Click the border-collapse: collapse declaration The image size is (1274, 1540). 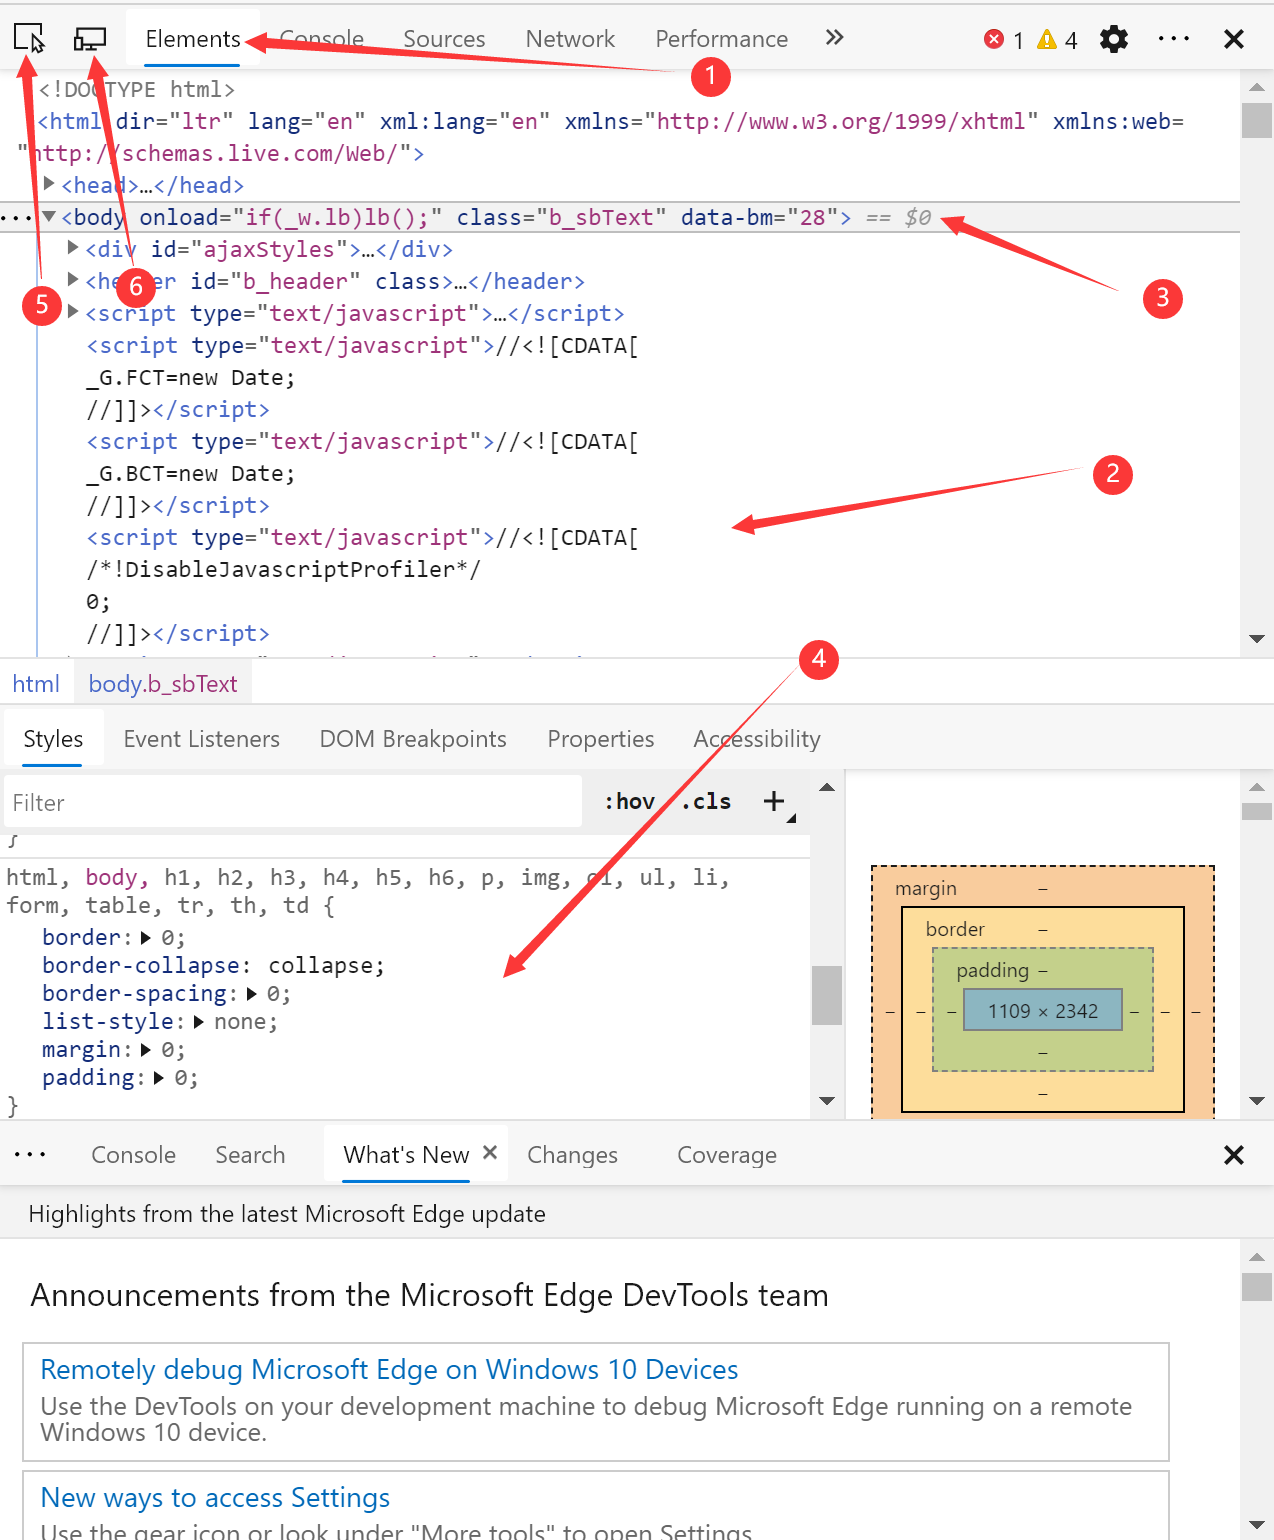point(213,966)
